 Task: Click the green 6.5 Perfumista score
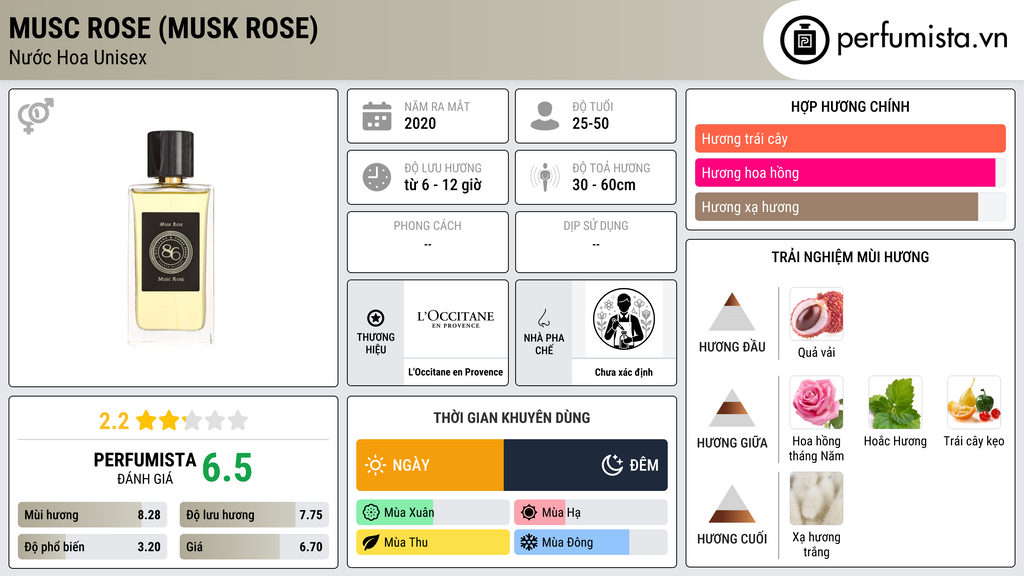pyautogui.click(x=227, y=468)
